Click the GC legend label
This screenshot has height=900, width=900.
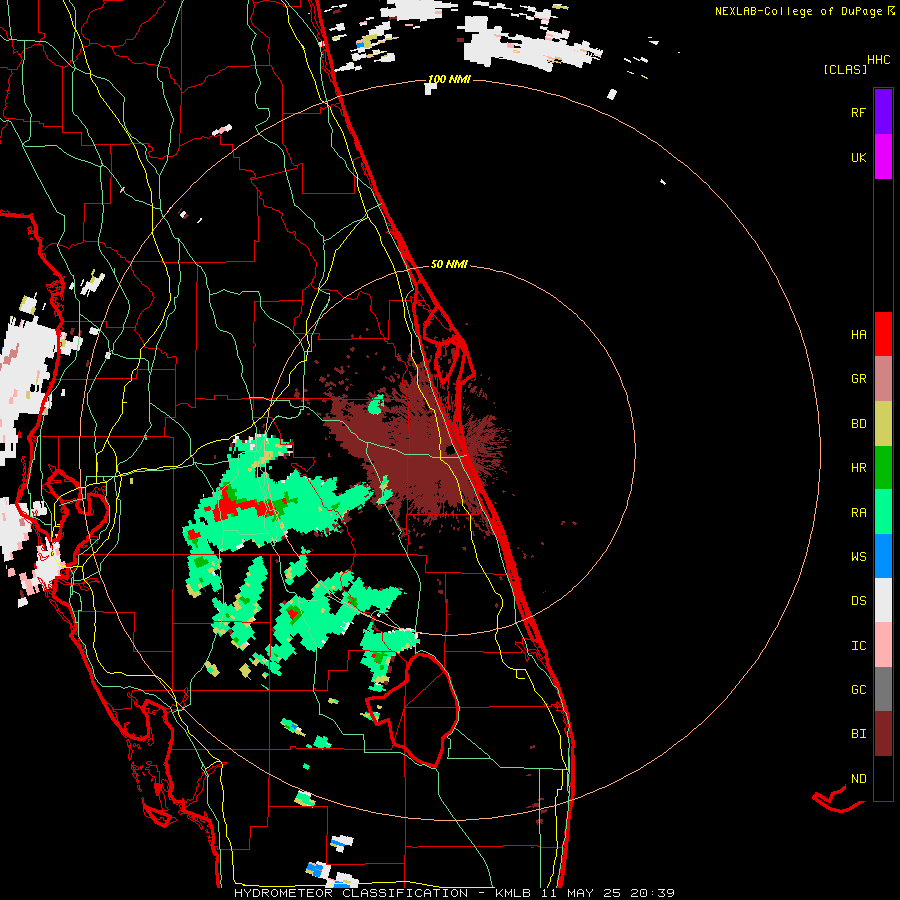pyautogui.click(x=858, y=690)
